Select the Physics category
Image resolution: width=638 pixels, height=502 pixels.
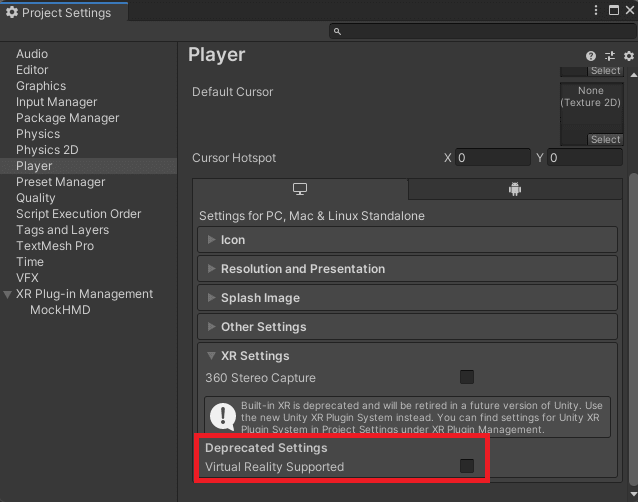point(38,134)
